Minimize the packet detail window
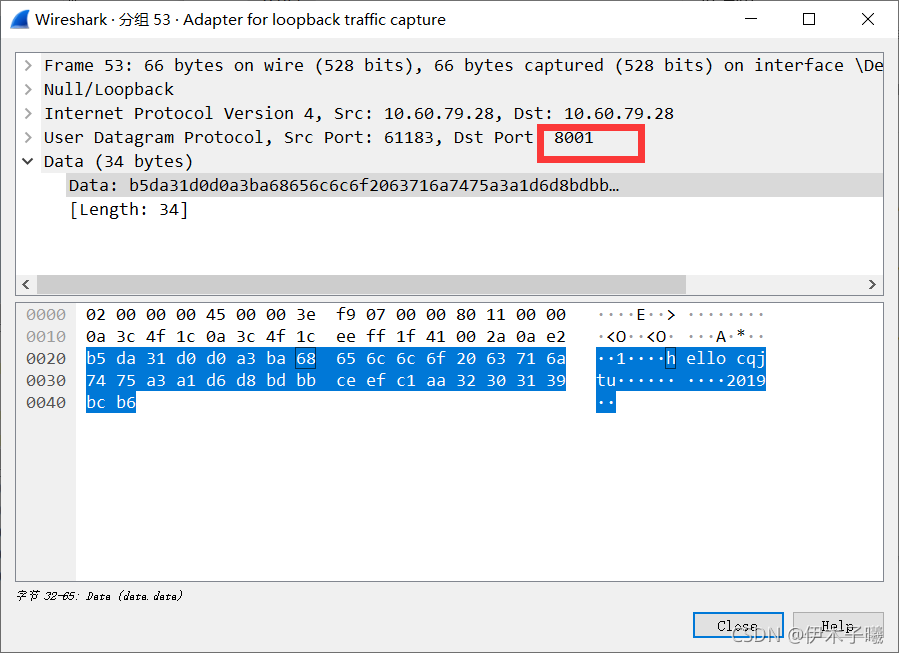The width and height of the screenshot is (899, 653). [751, 19]
